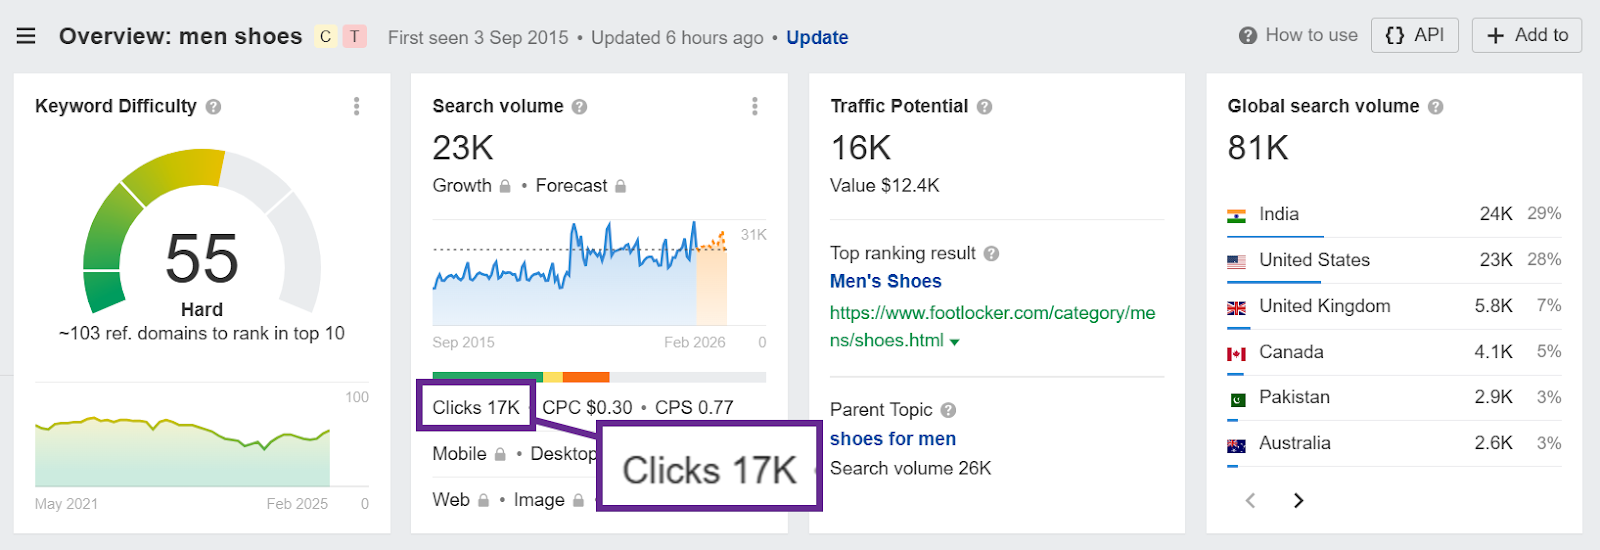Show Parent Topic help icon
1600x550 pixels.
[x=948, y=410]
